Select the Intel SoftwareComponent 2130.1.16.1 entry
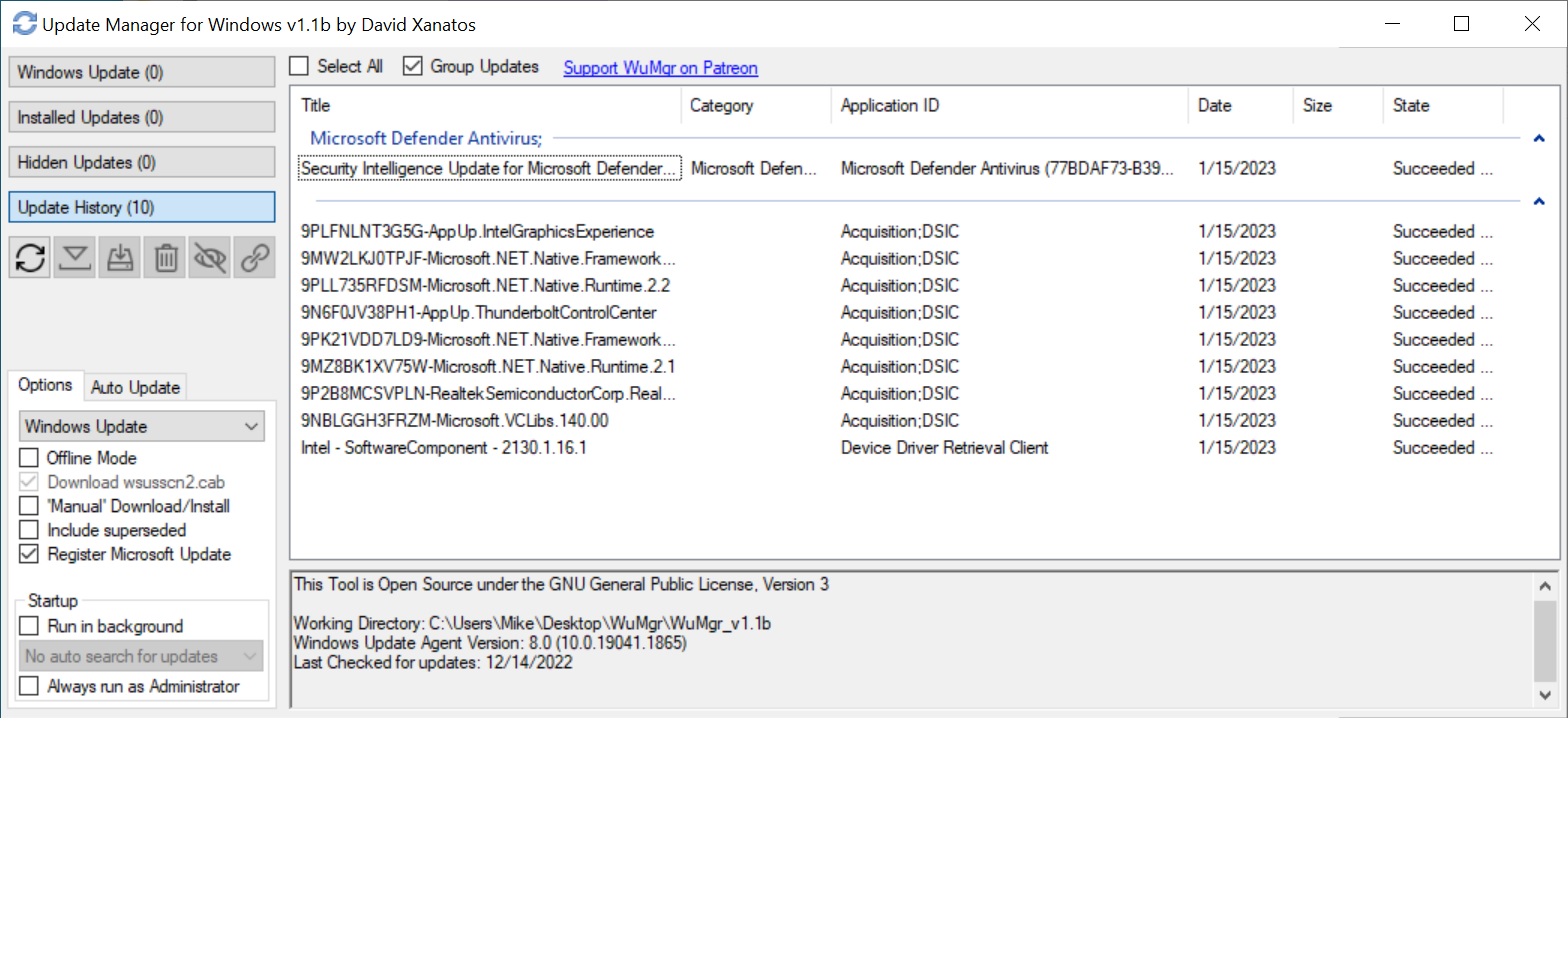This screenshot has height=960, width=1568. click(x=444, y=448)
